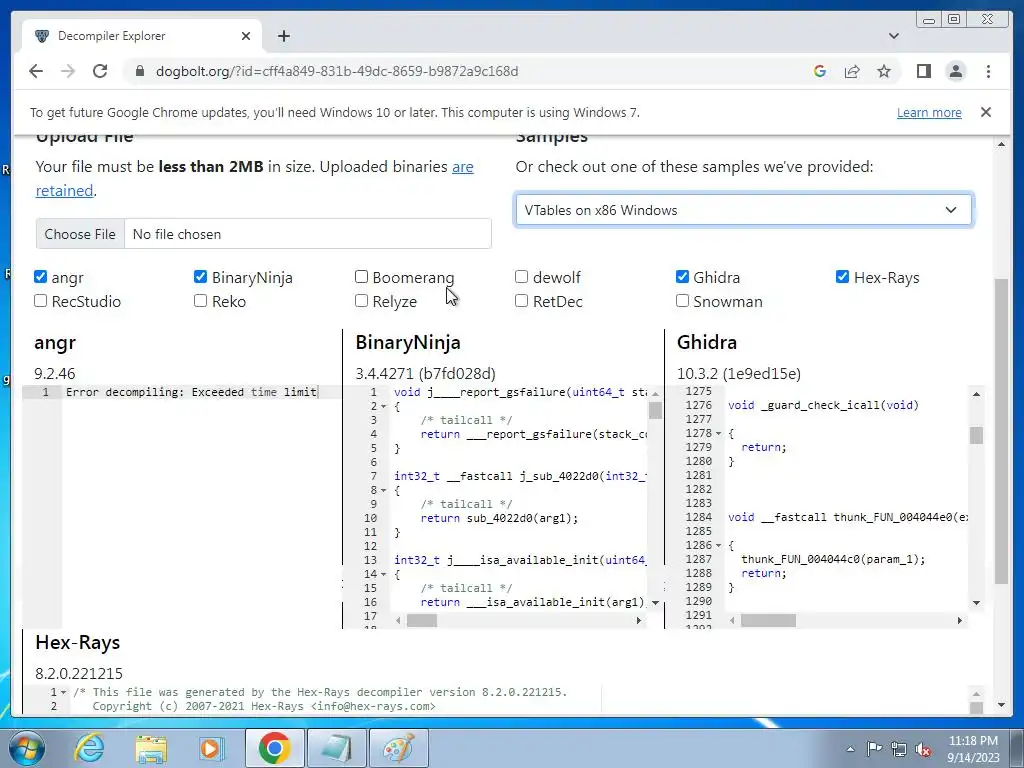Screen dimensions: 1024x768
Task: Uncheck the angr decompiler
Action: [40, 277]
